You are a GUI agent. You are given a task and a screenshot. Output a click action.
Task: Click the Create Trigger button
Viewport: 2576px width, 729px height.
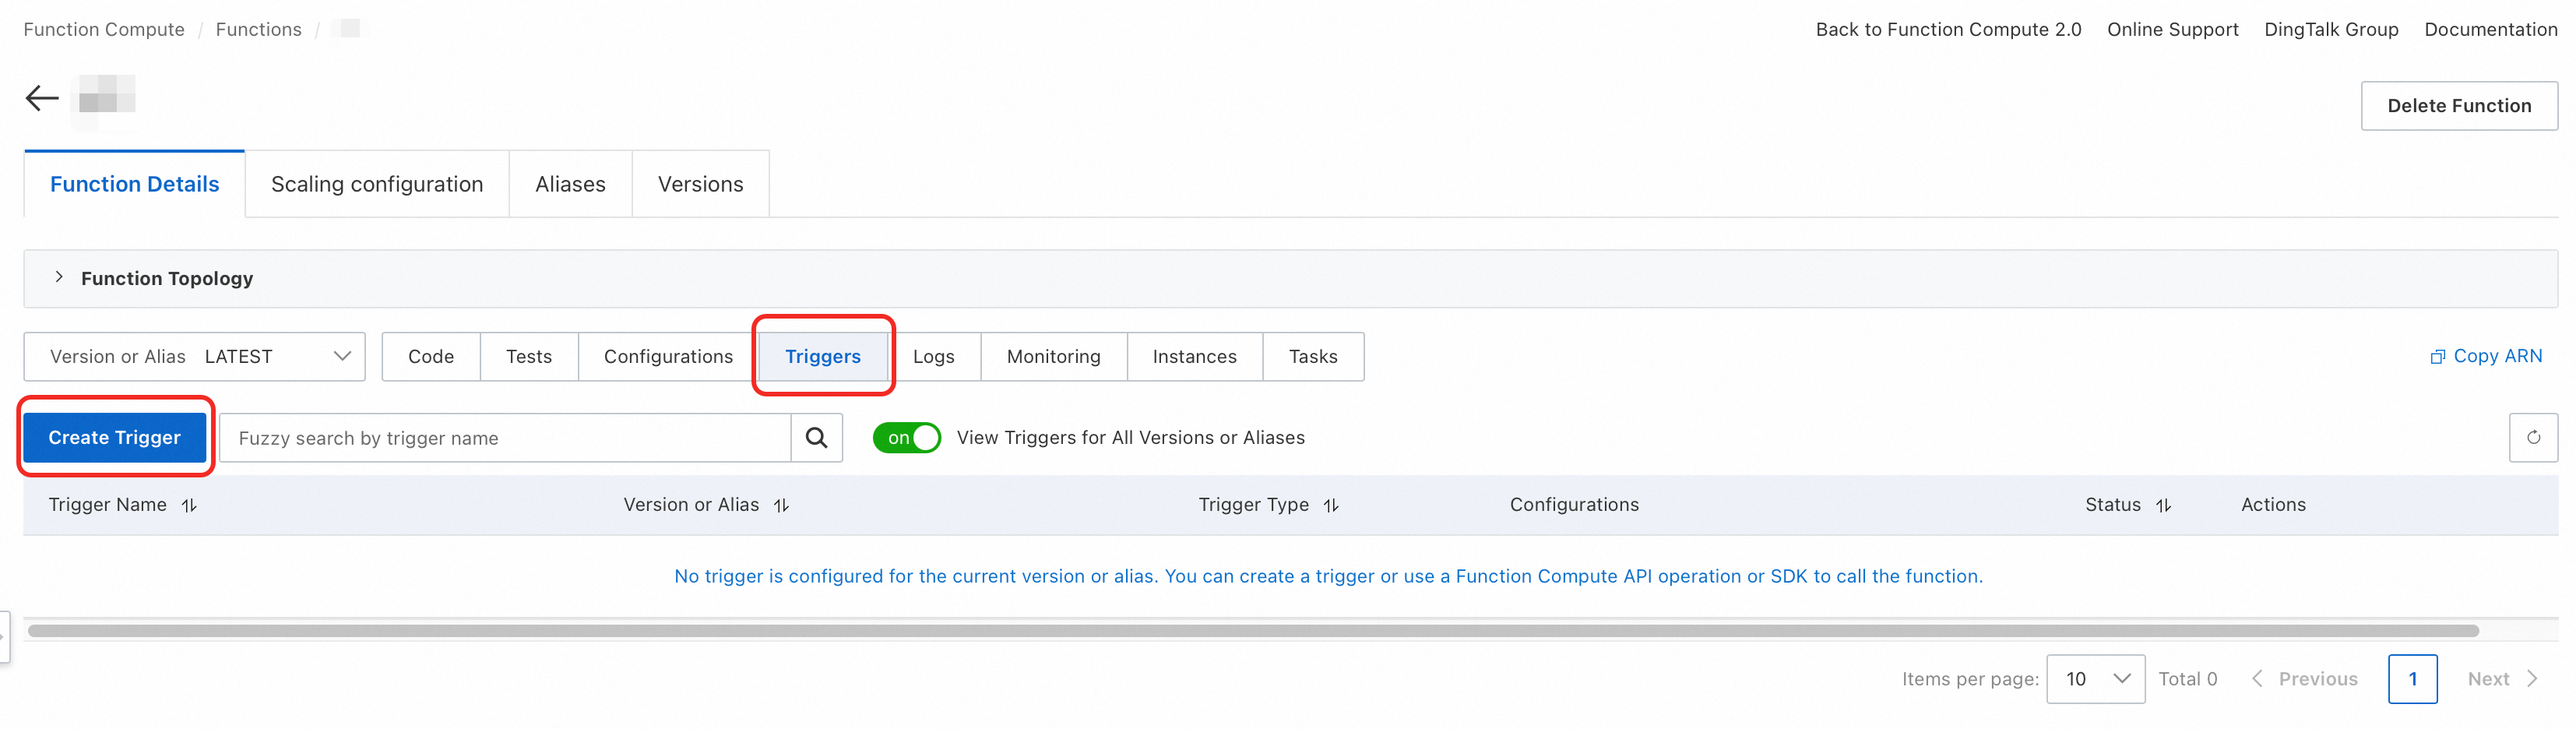[x=115, y=438]
